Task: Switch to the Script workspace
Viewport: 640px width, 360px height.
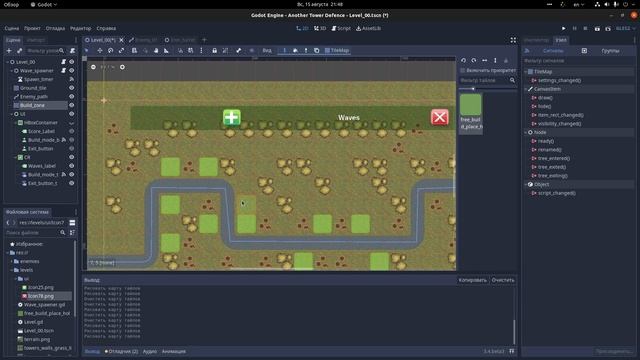Action: (x=341, y=29)
